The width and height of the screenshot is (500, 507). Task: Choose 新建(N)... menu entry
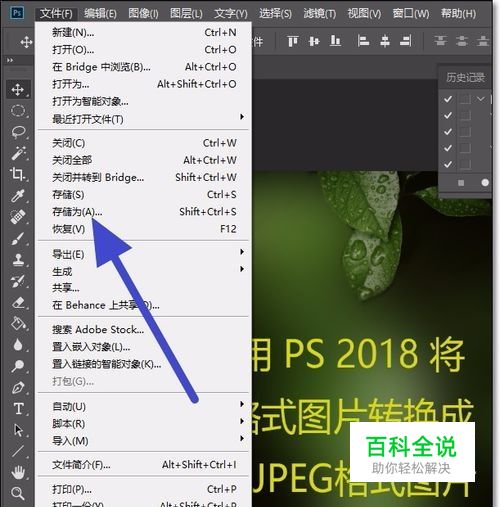point(143,32)
